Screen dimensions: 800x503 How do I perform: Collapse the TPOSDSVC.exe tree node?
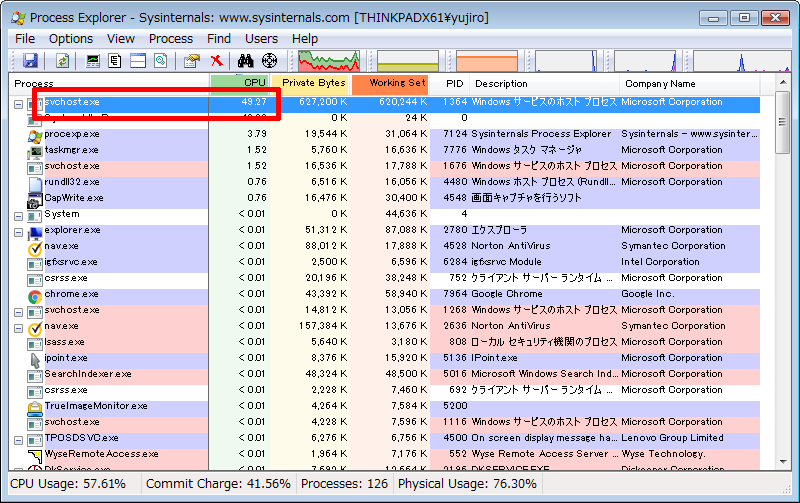pyautogui.click(x=18, y=440)
